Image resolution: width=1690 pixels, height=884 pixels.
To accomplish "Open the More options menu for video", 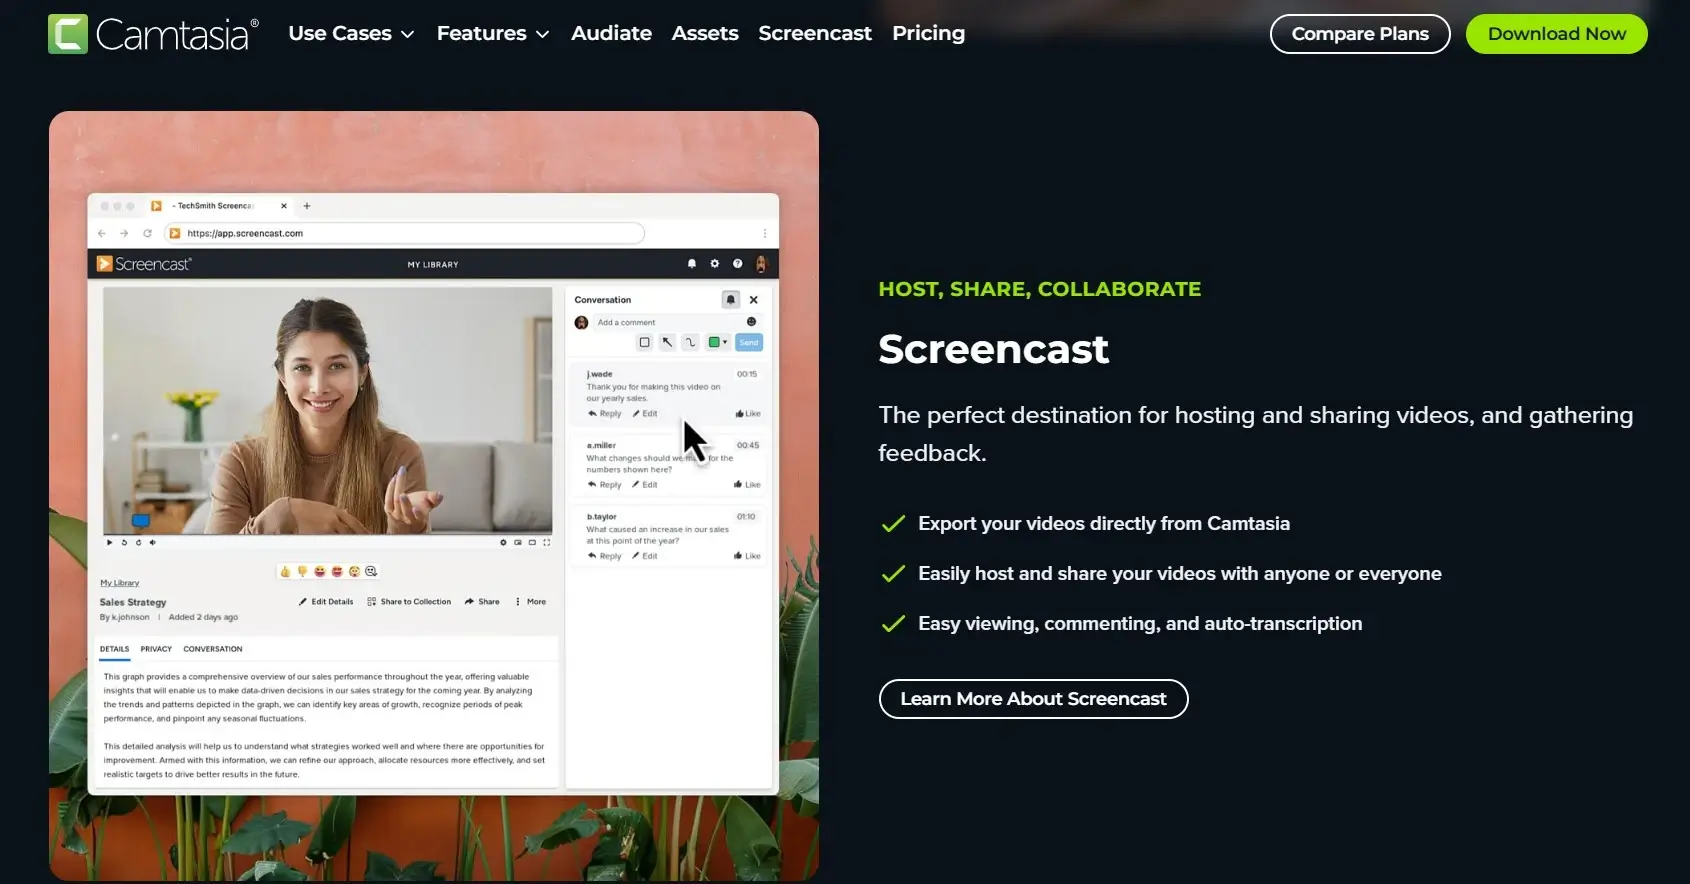I will [530, 602].
